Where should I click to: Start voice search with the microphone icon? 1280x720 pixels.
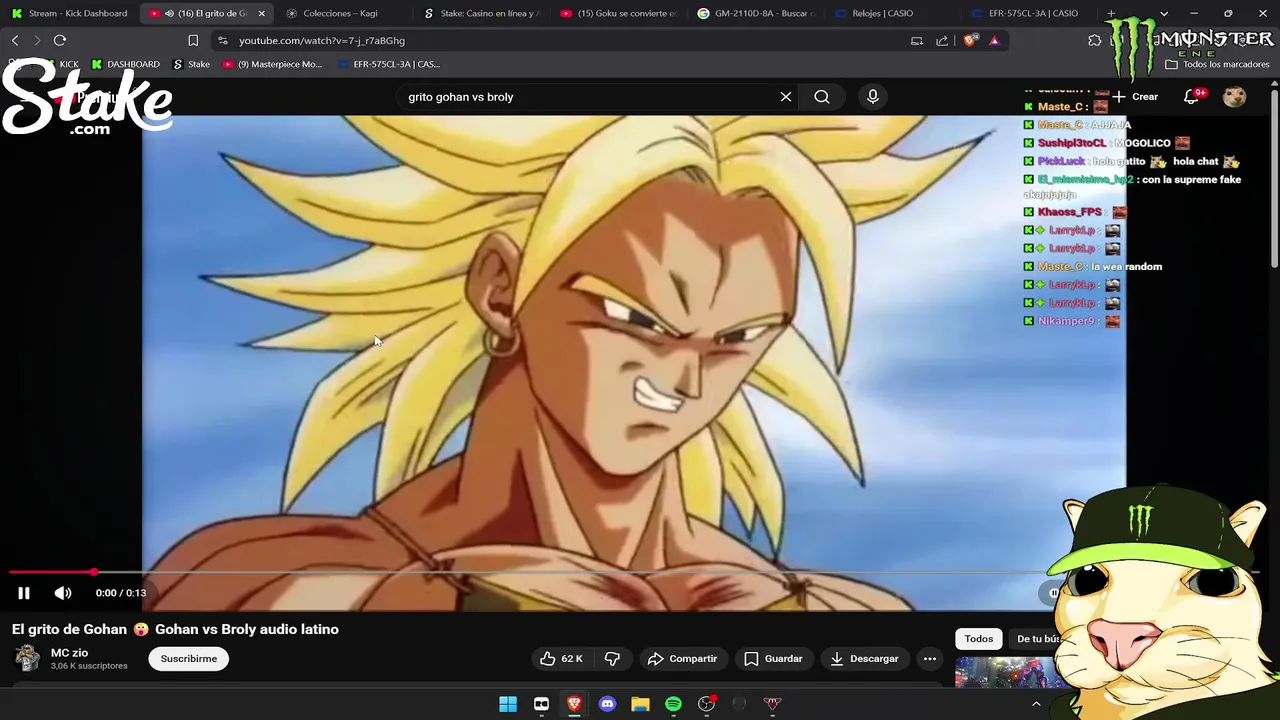click(873, 97)
